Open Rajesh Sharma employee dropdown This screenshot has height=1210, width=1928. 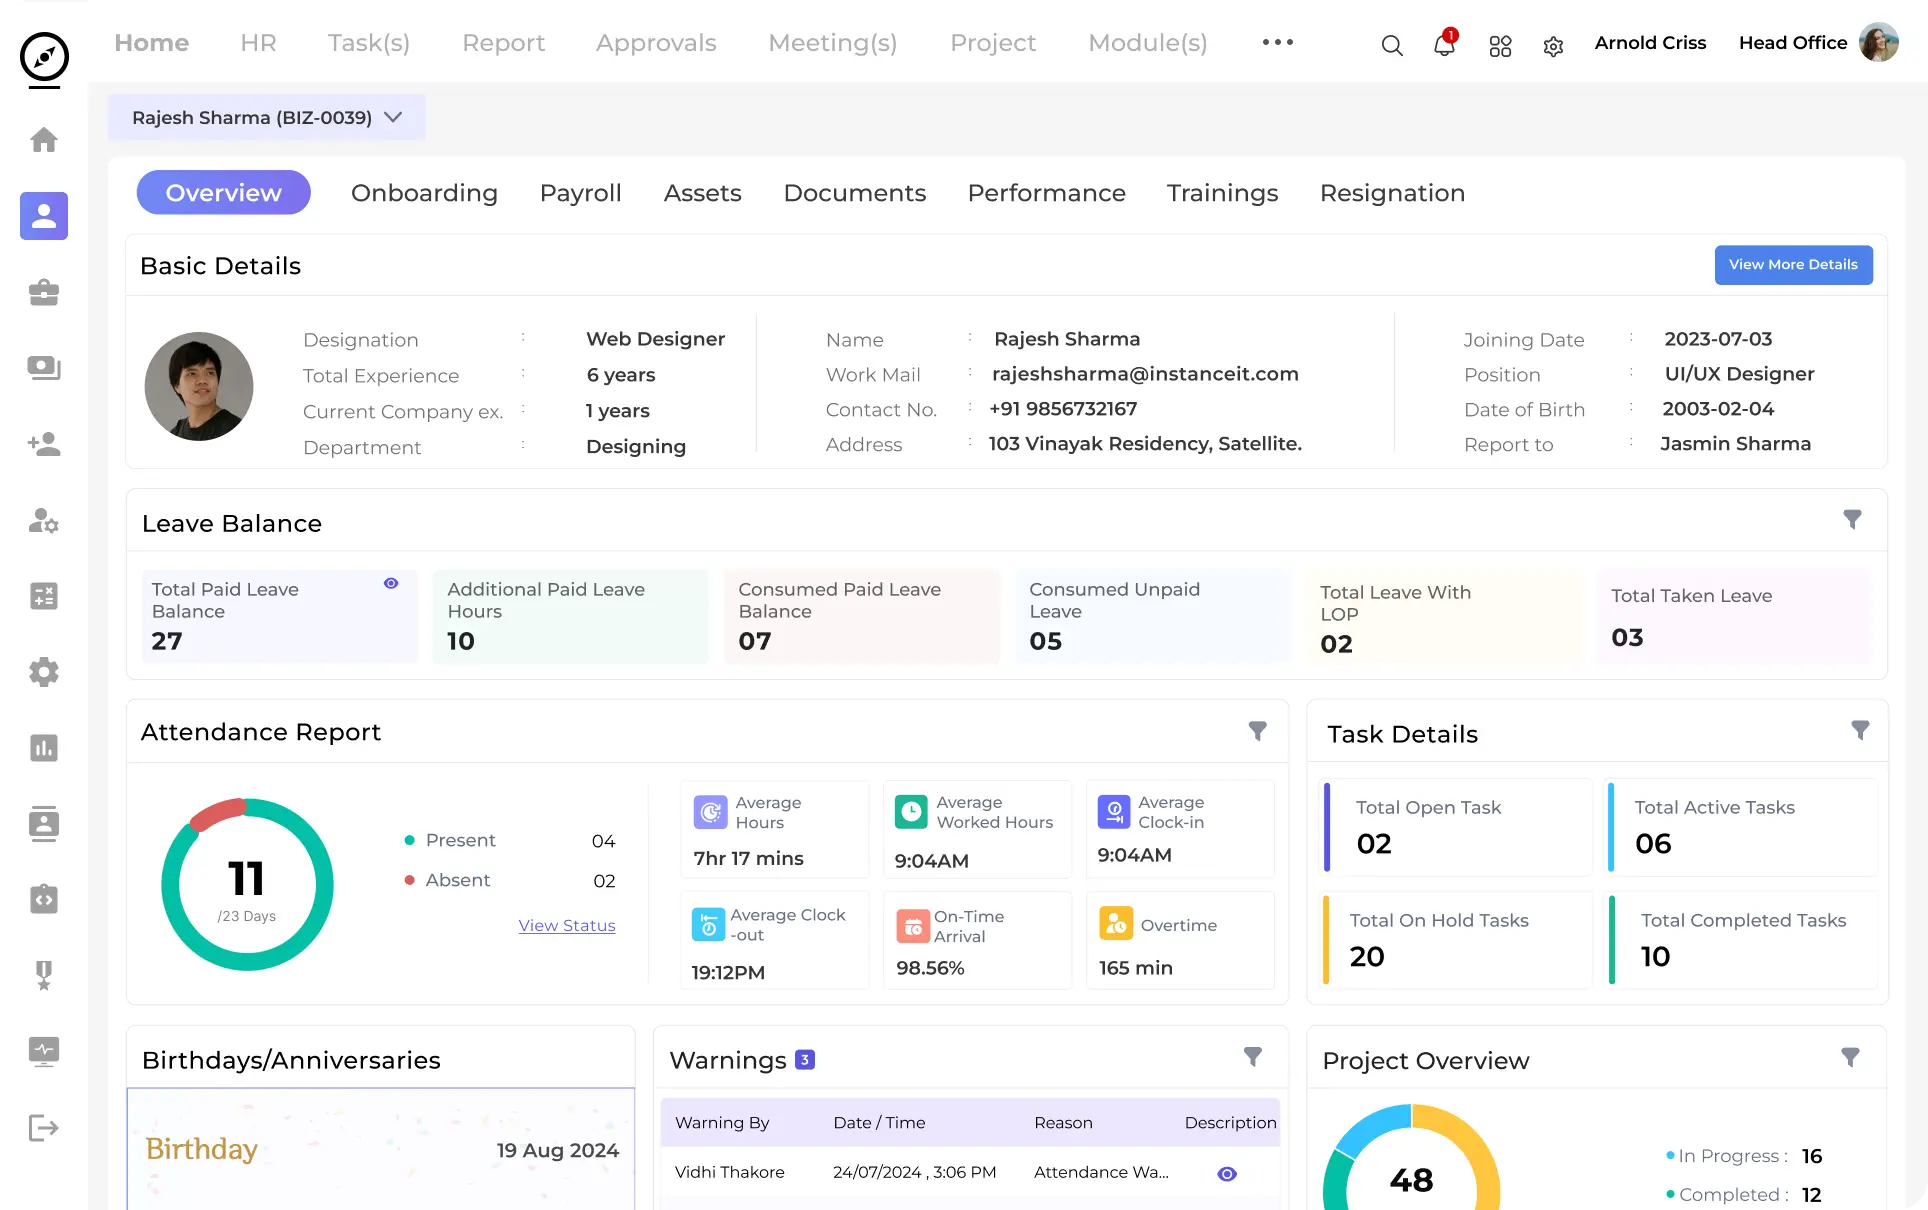(x=267, y=118)
